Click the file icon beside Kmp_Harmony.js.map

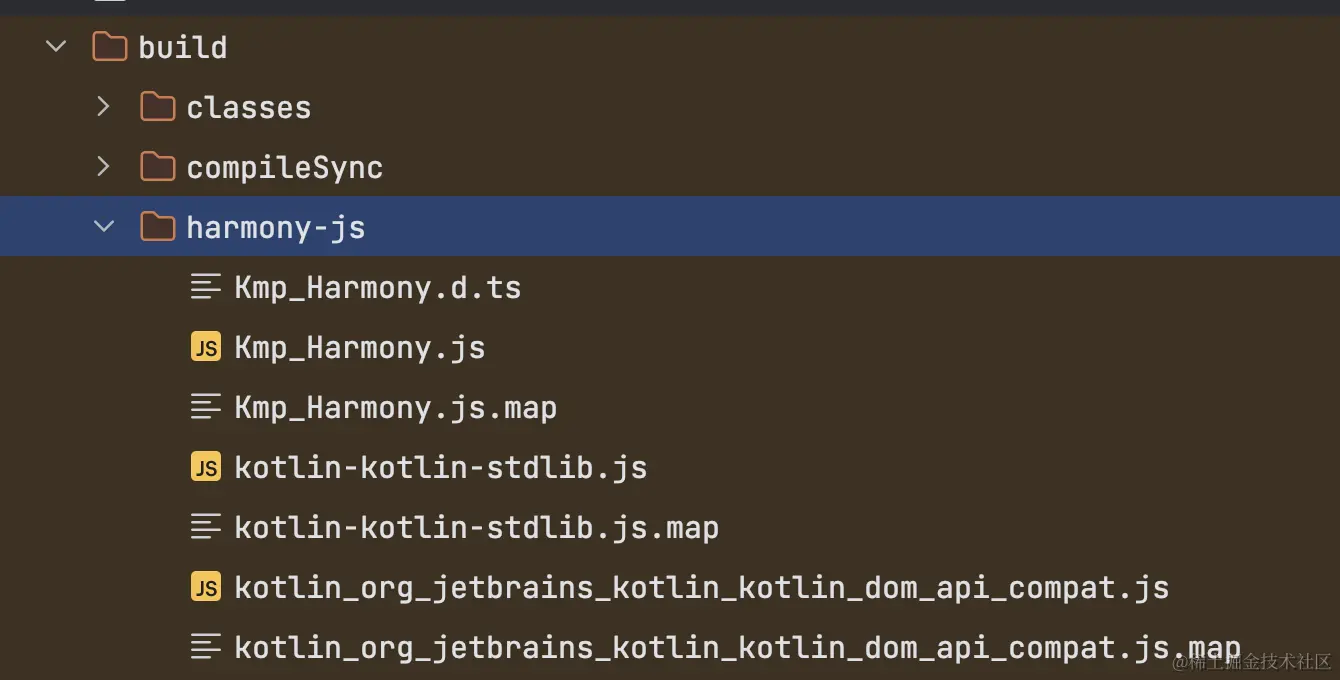point(205,407)
